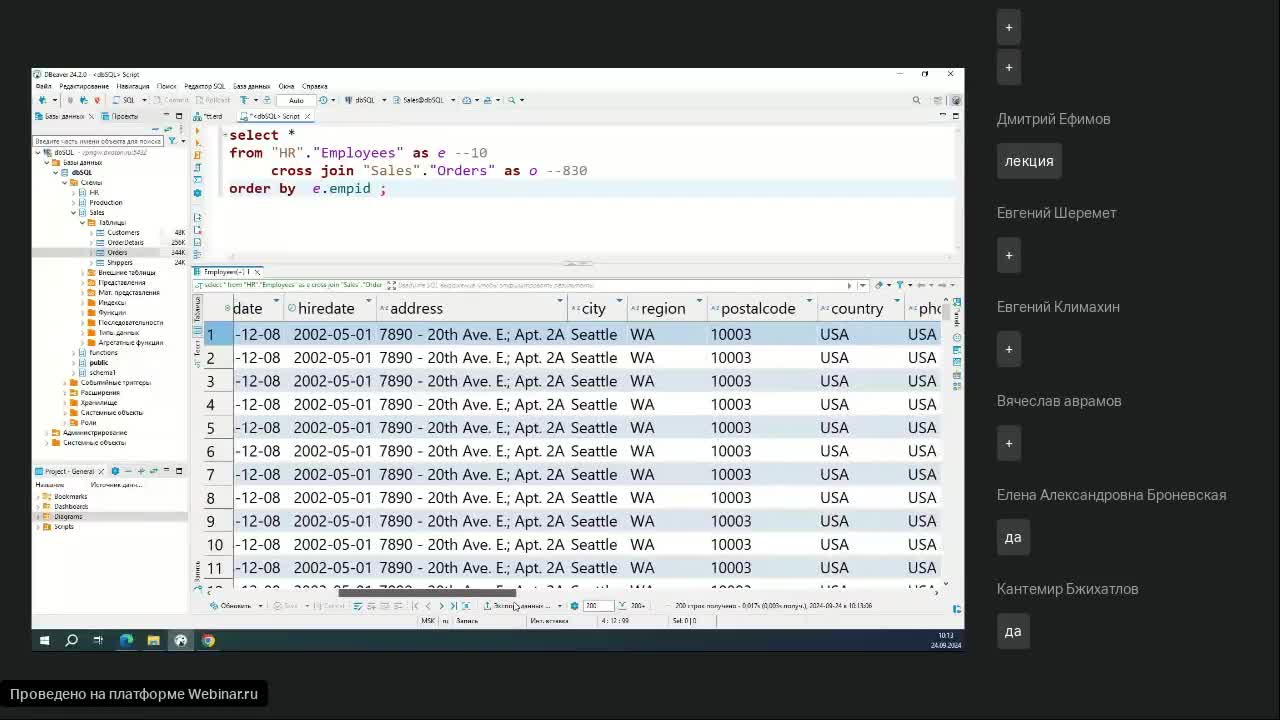The height and width of the screenshot is (720, 1280).
Task: Select the Shippers table in the tree
Action: point(119,263)
